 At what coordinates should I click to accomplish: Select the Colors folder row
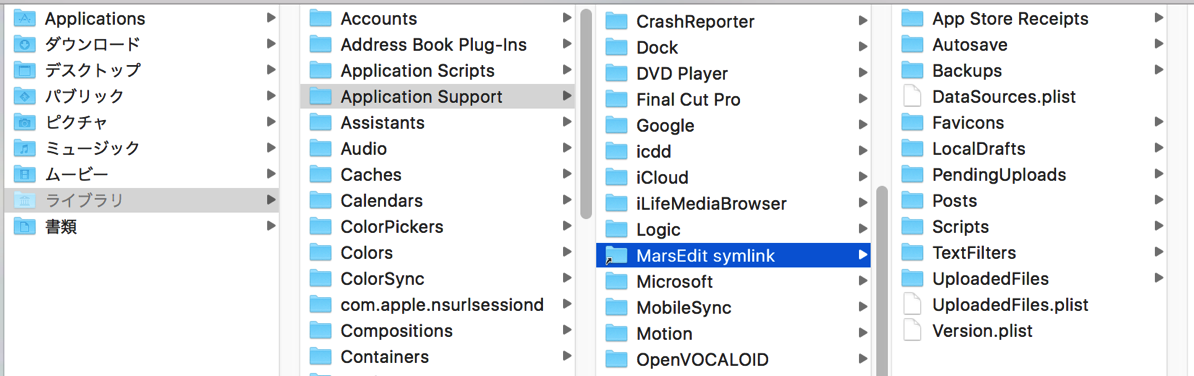[438, 253]
